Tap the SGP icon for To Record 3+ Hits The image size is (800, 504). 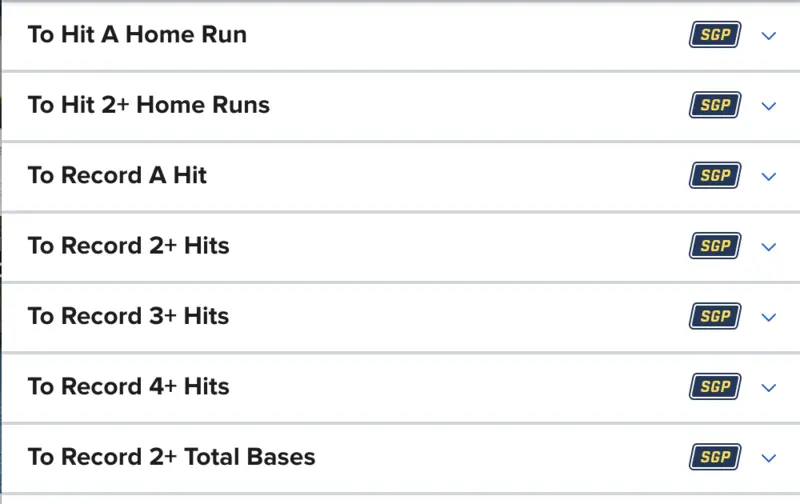(715, 317)
